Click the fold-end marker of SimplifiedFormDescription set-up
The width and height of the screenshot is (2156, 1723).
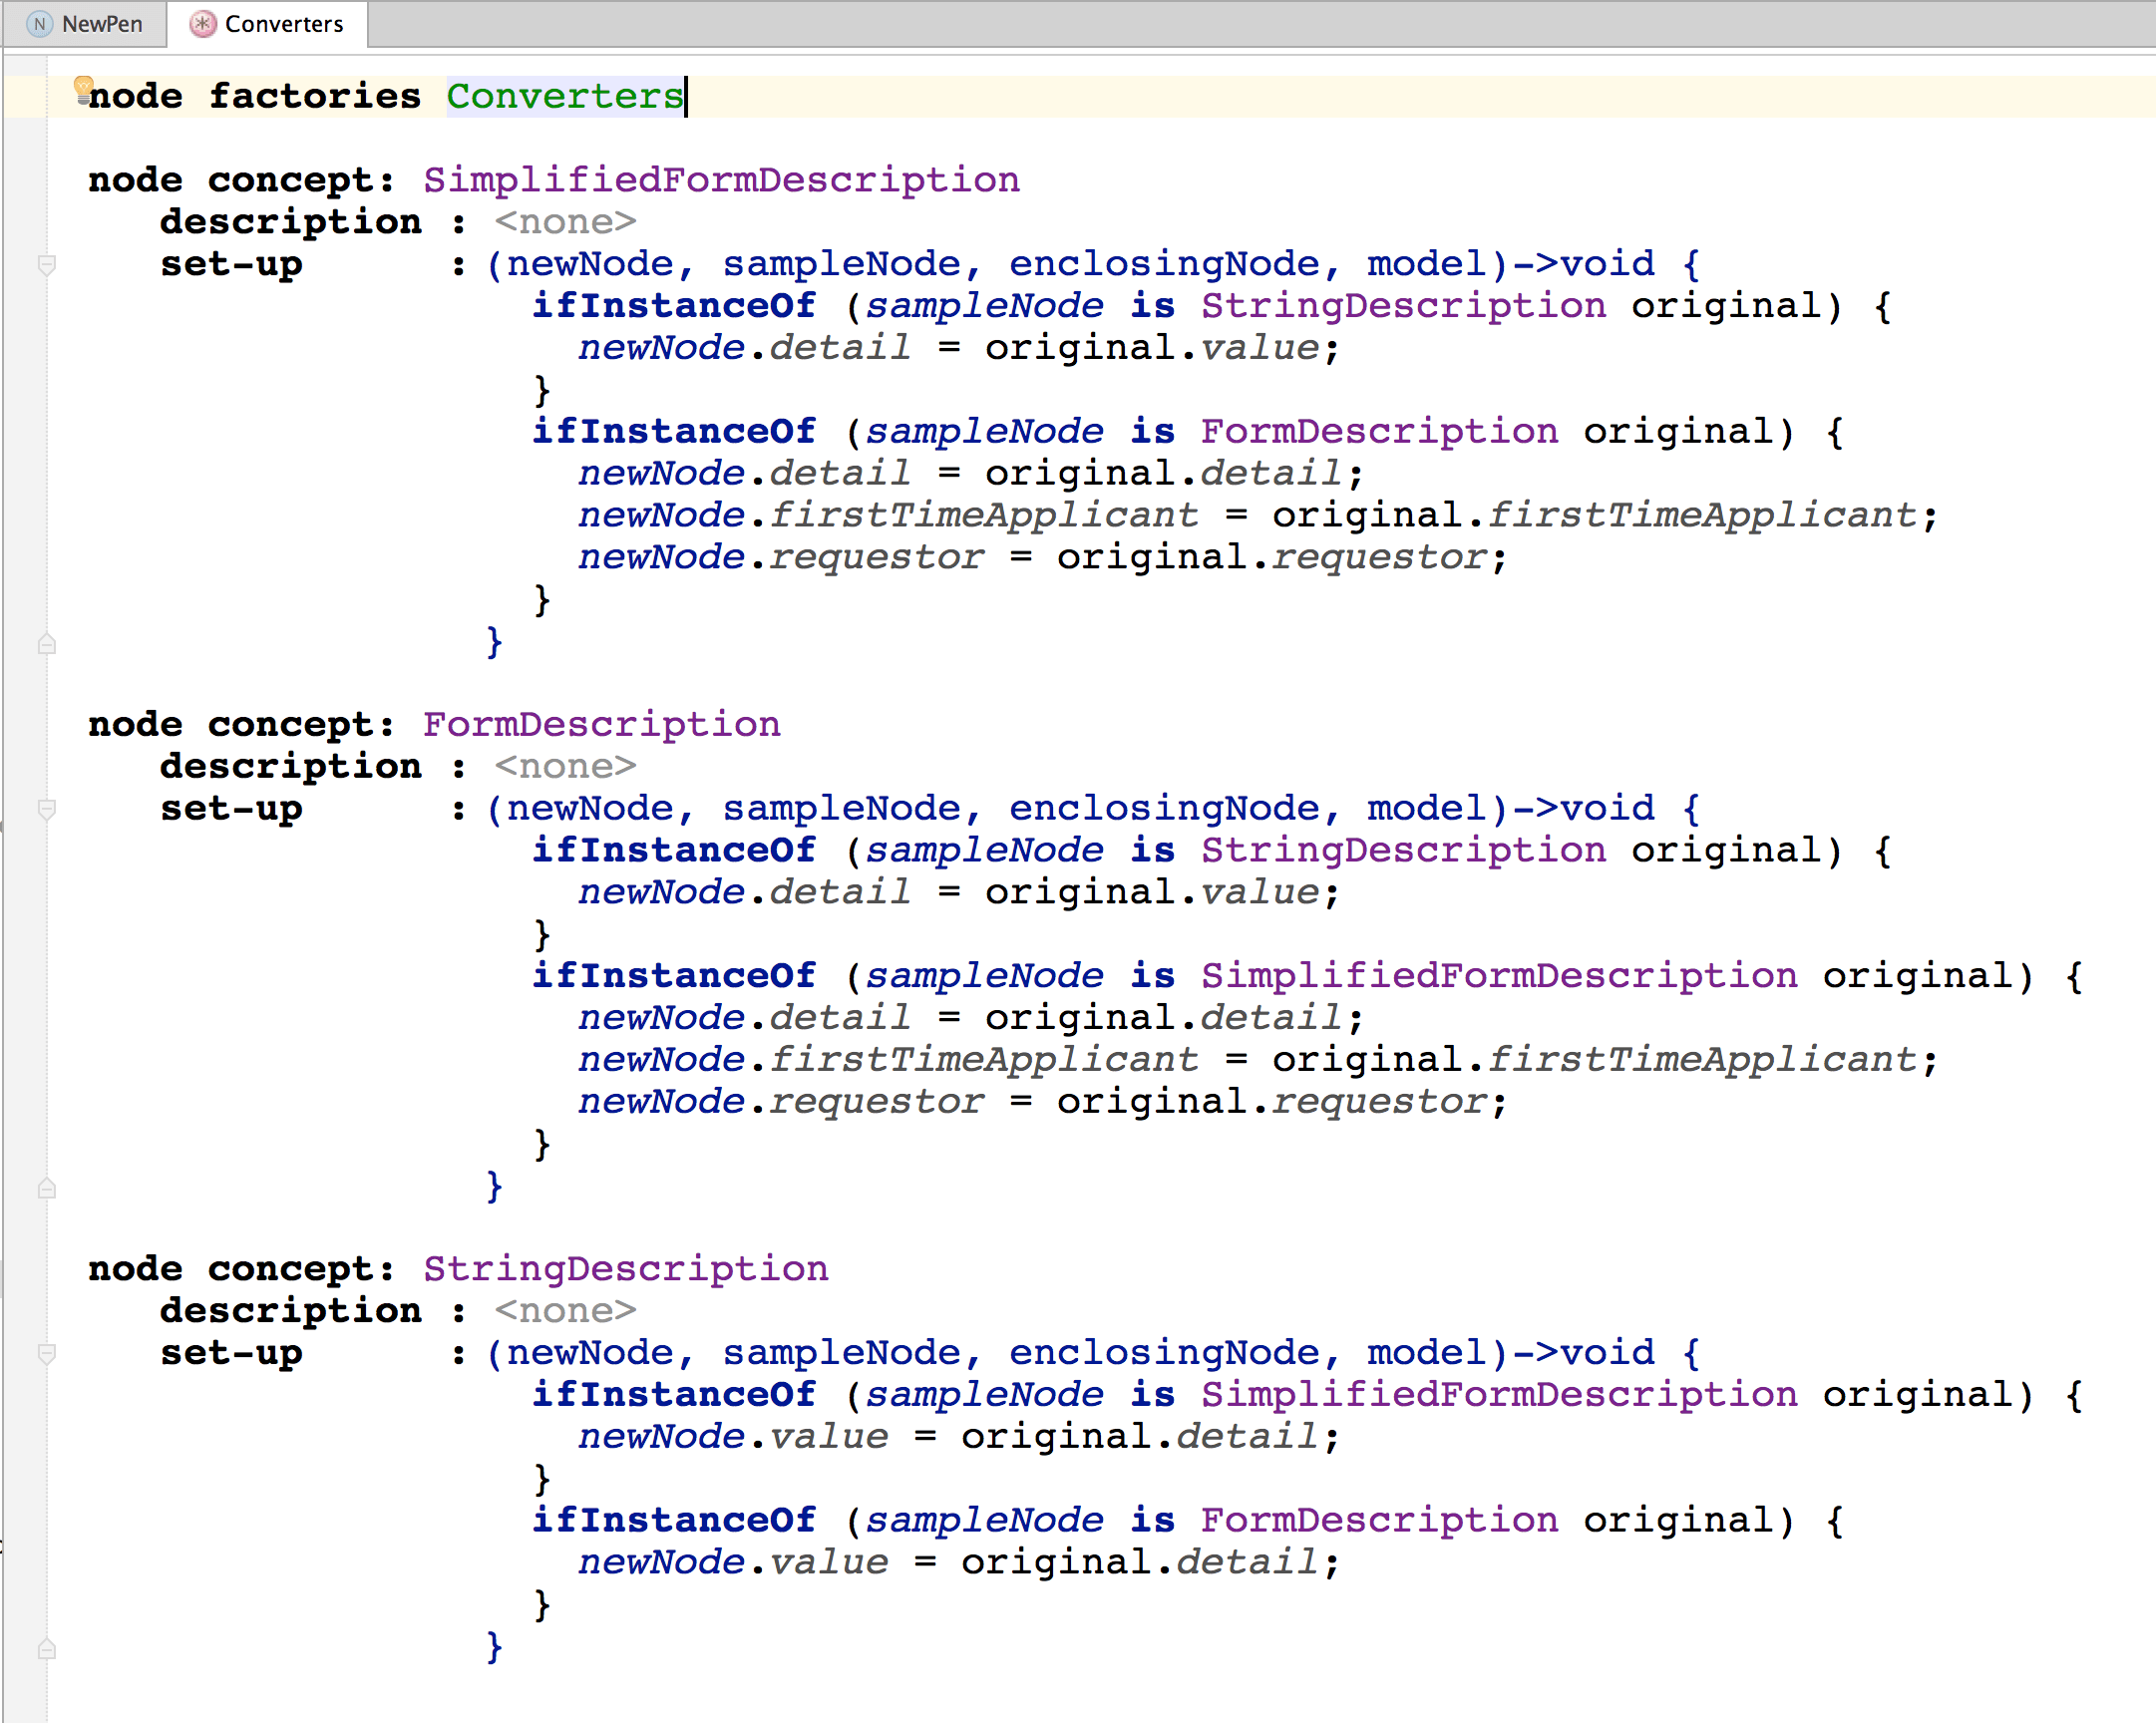tap(46, 644)
